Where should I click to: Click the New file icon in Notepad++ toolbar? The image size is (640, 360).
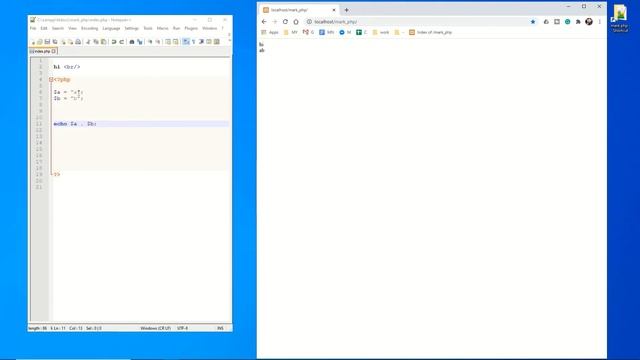33,42
